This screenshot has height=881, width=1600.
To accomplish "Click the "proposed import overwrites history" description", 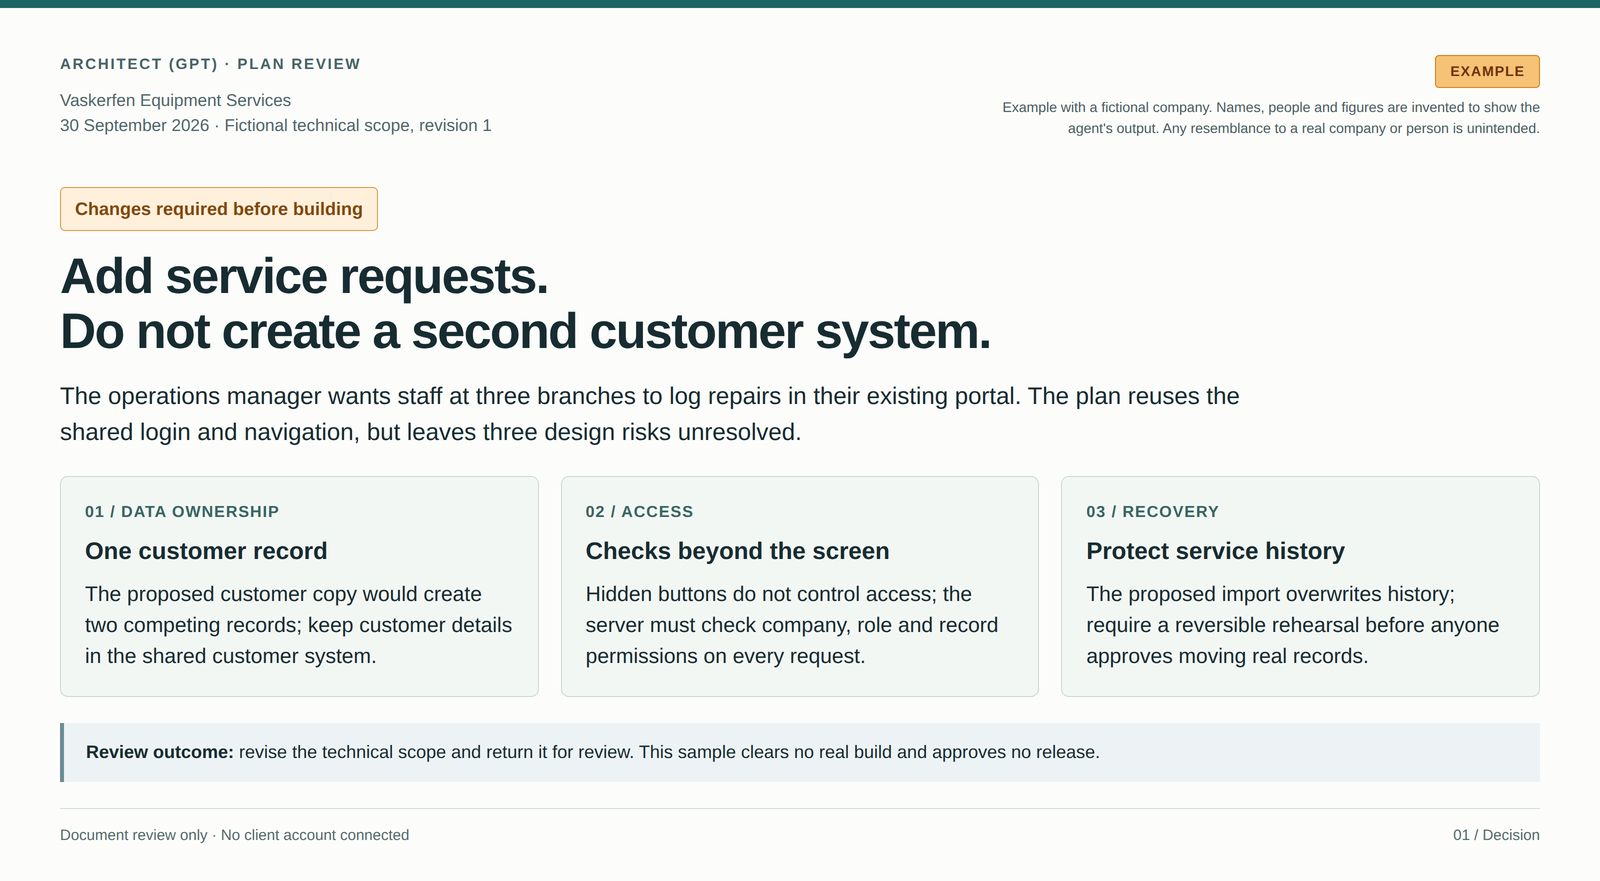I will (x=1293, y=625).
